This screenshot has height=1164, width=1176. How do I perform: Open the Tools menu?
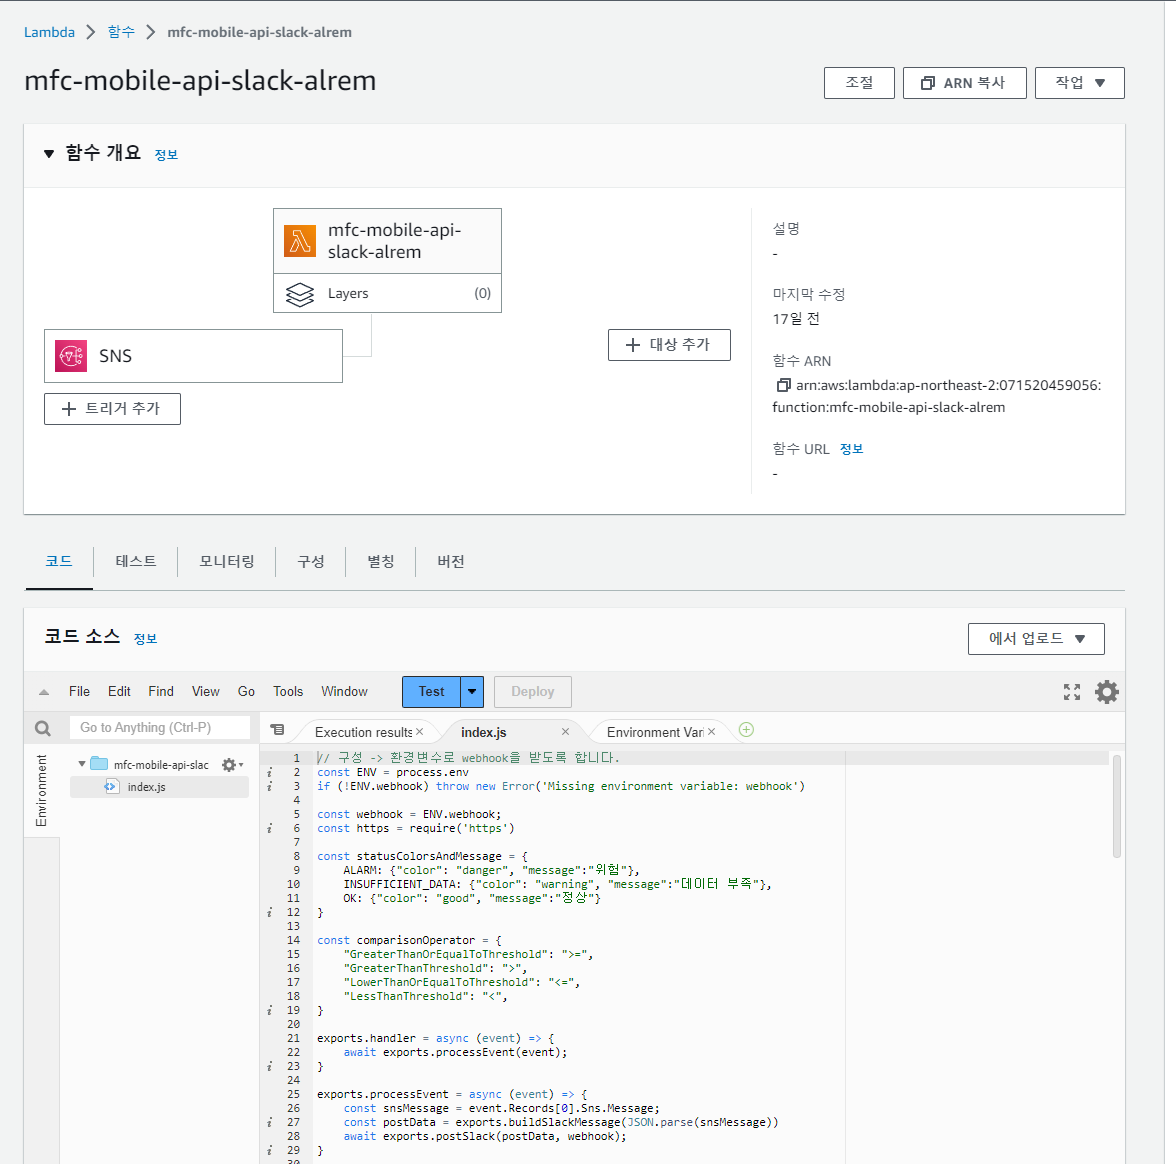tap(288, 692)
